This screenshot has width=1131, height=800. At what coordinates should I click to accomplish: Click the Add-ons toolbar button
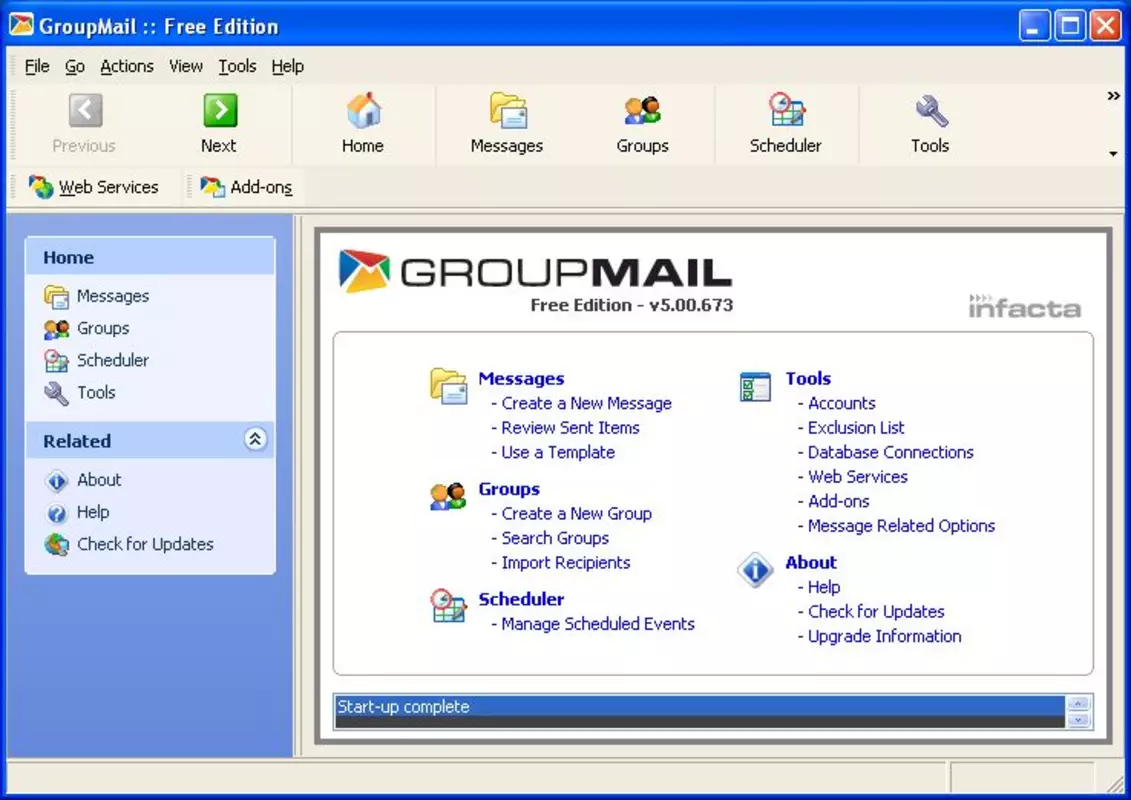click(x=246, y=187)
